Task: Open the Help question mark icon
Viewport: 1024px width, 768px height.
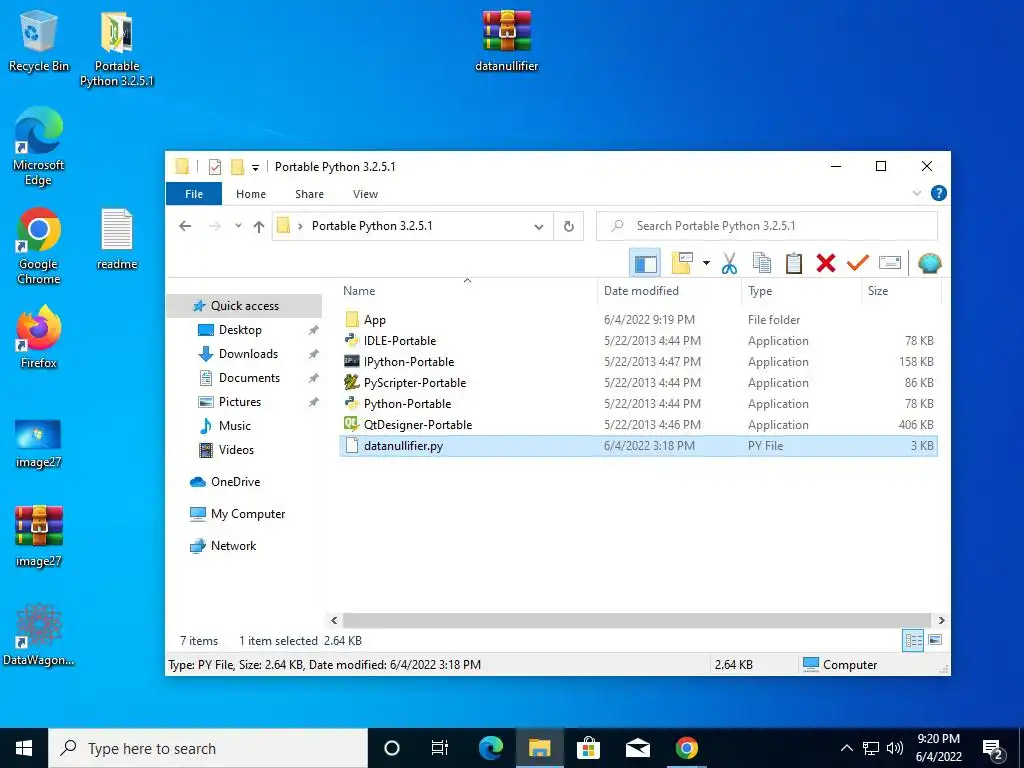Action: [x=938, y=193]
